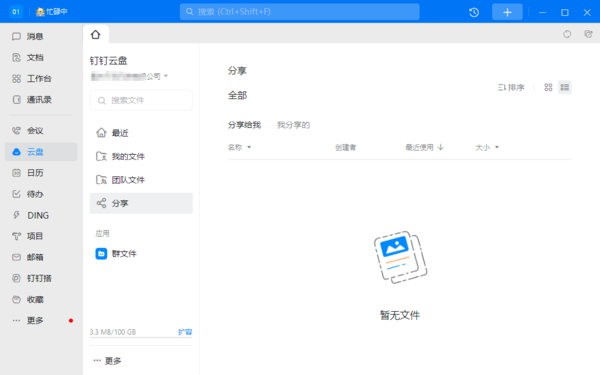Click the home tab icon
This screenshot has height=375, width=600.
tap(96, 35)
